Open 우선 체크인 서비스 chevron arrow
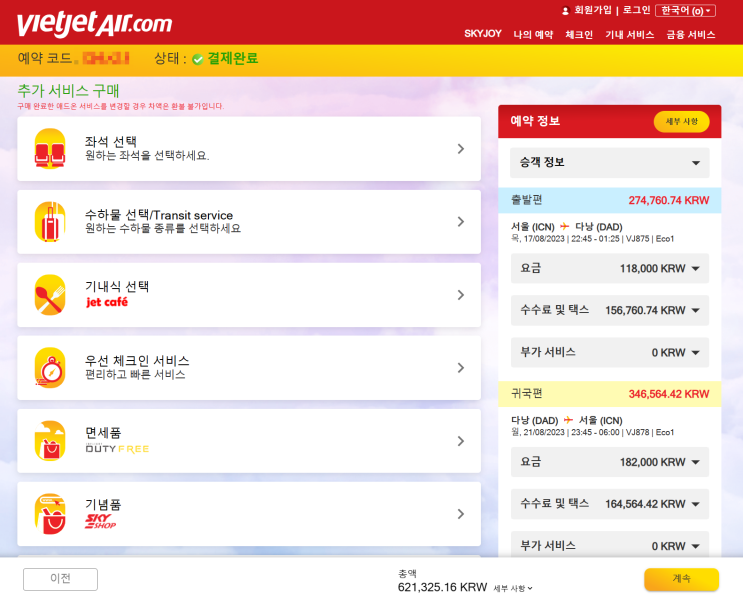The height and width of the screenshot is (603, 743). pos(461,368)
